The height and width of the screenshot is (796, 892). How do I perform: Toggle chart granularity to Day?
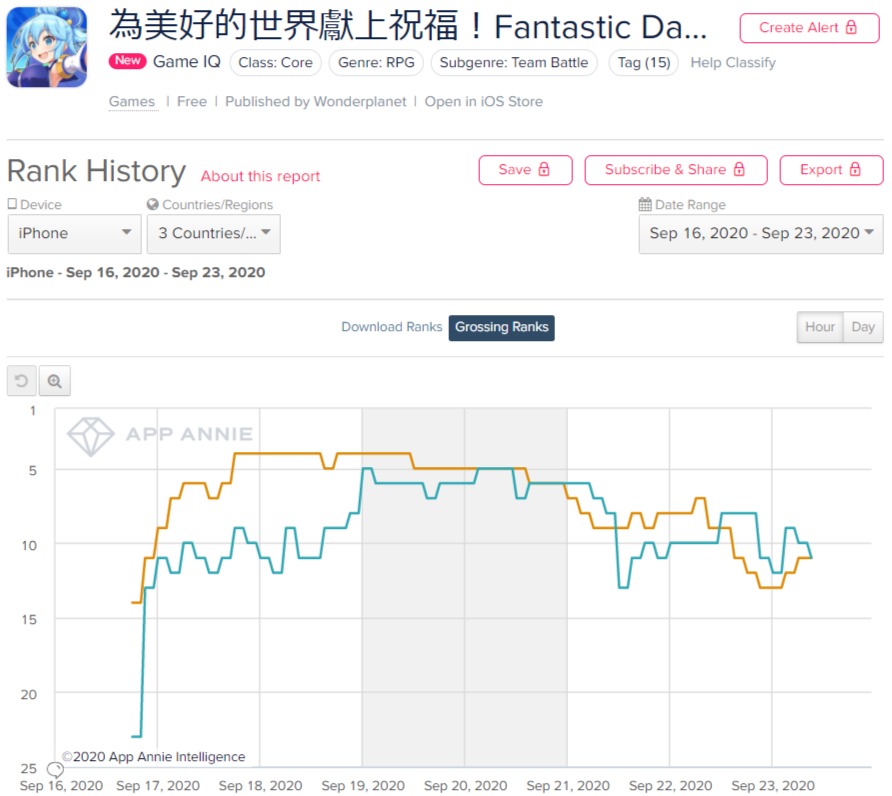[x=863, y=327]
